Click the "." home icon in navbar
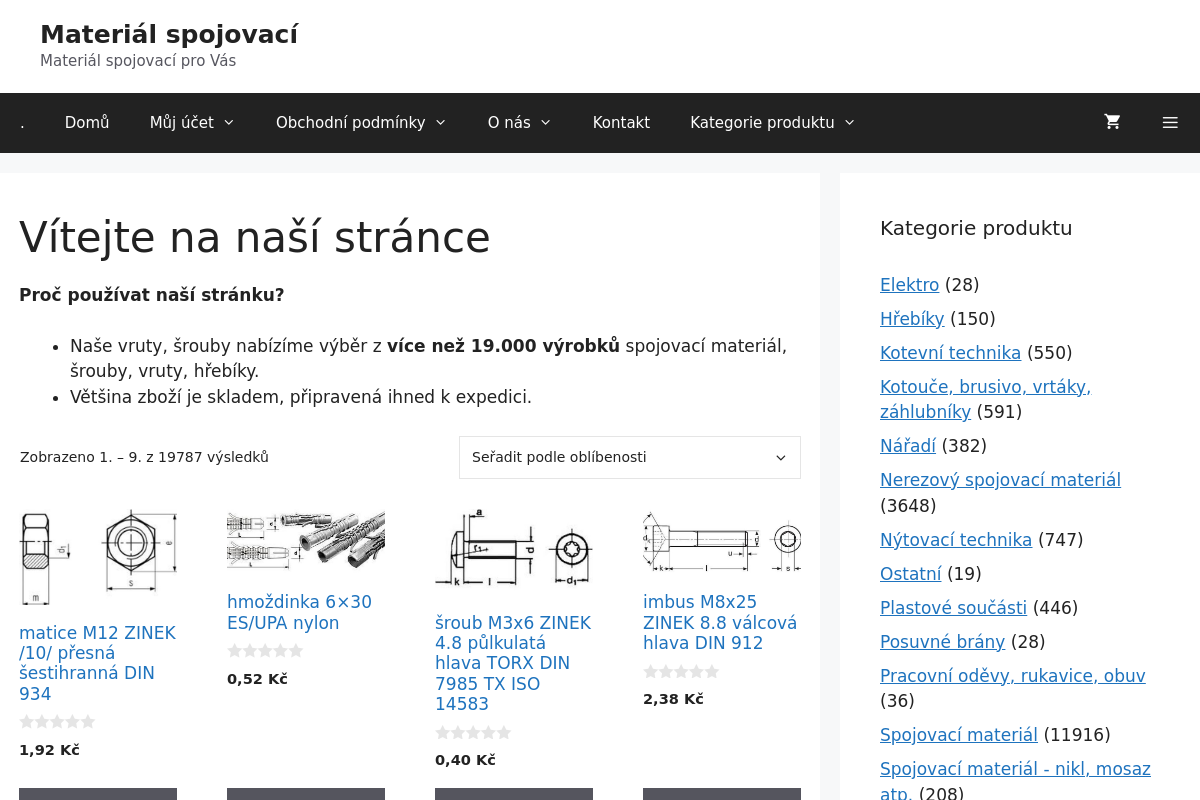 coord(22,122)
